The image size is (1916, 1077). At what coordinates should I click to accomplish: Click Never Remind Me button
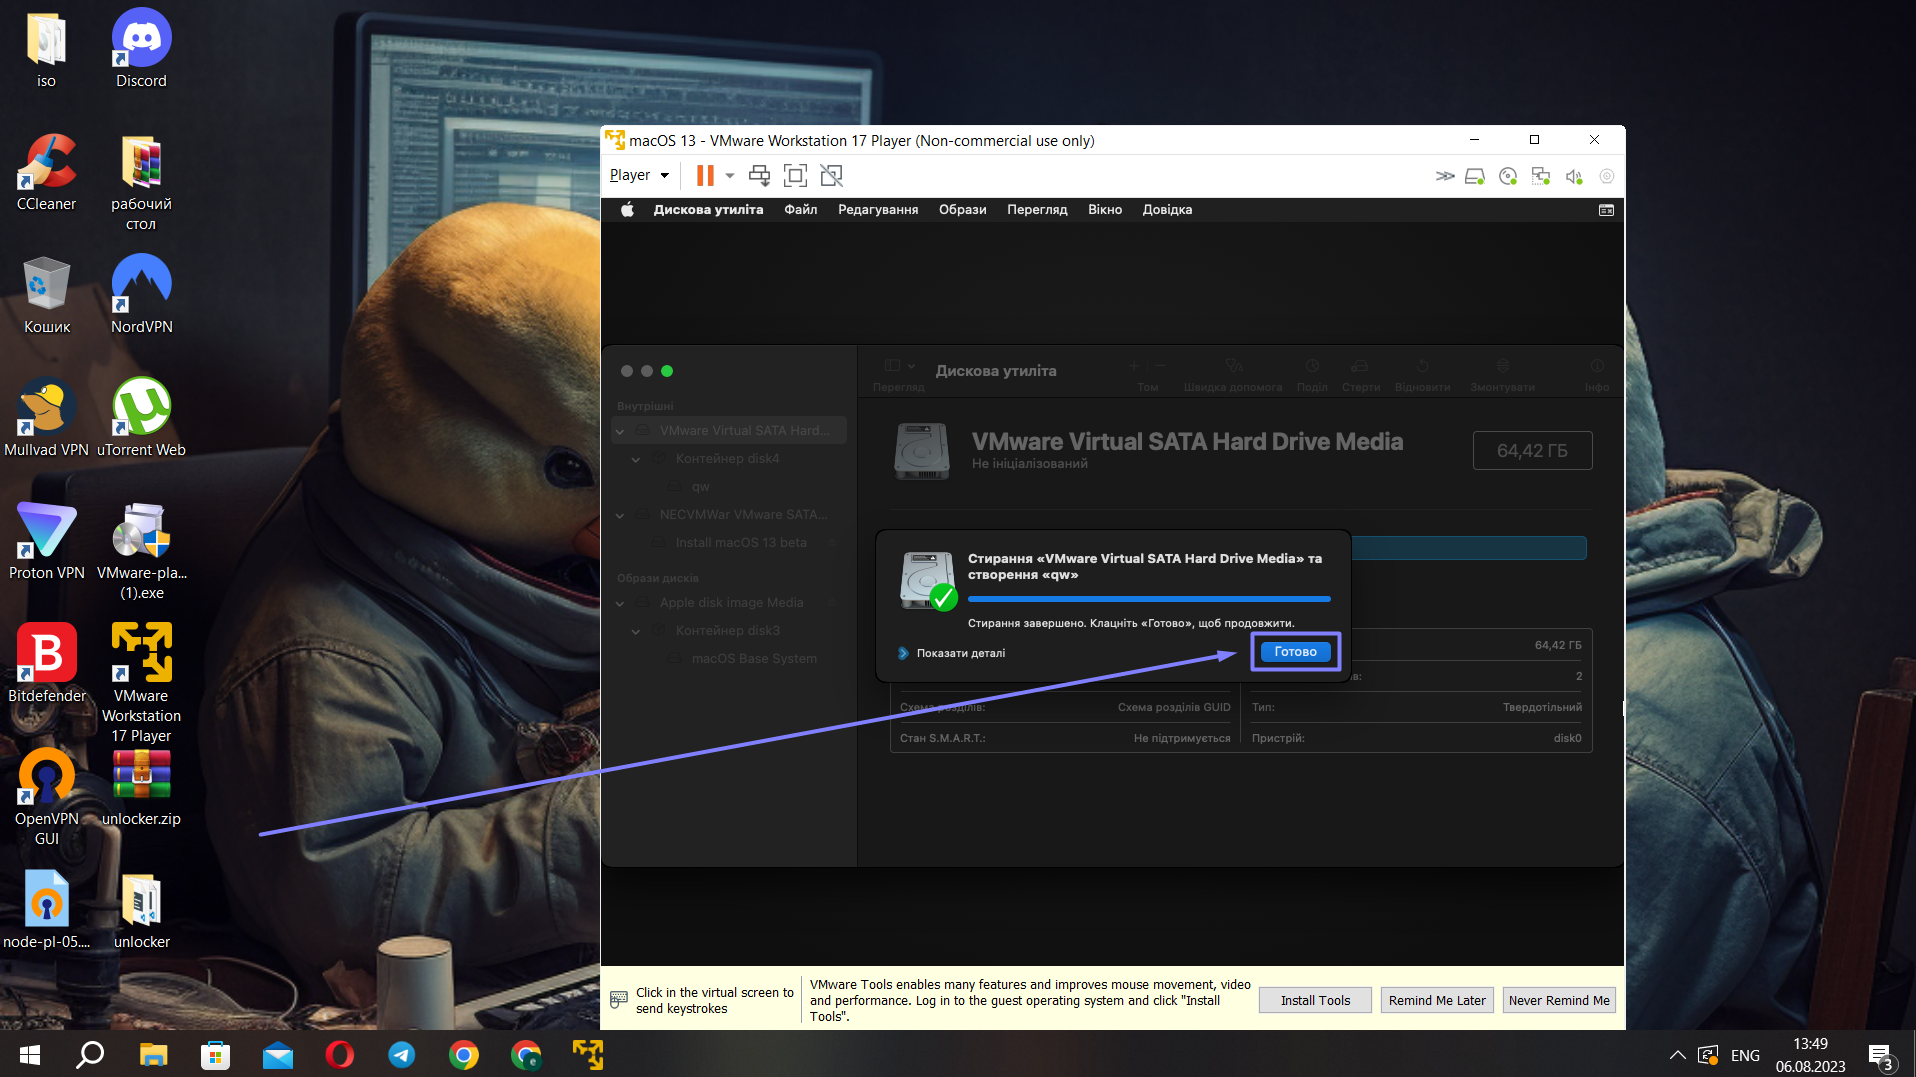click(x=1559, y=1000)
